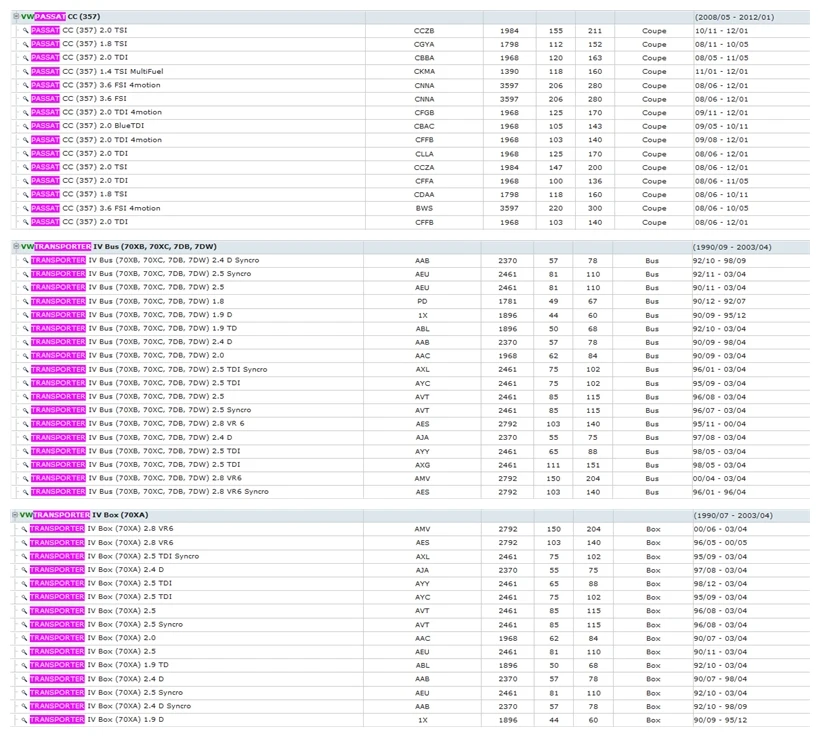Click magnifier icon for Passat CC 2.0 TSI CCZB

[25, 30]
